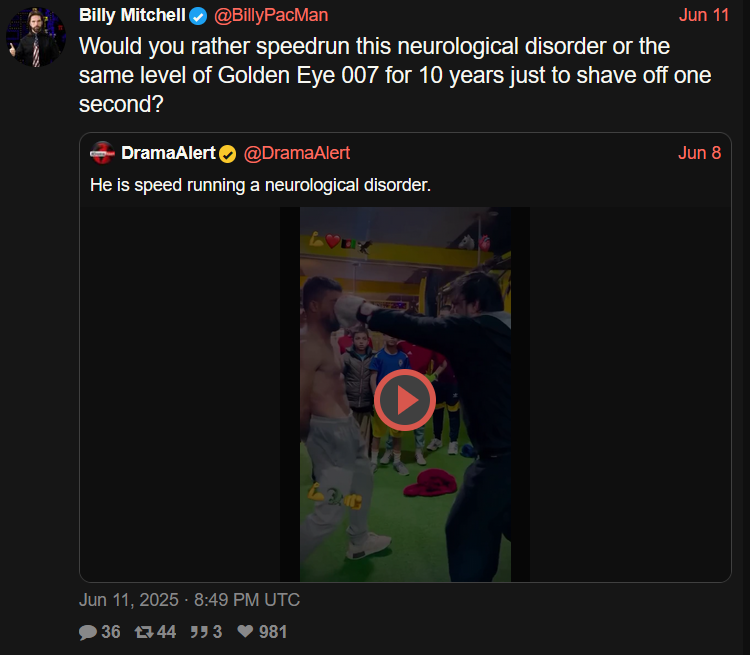Open the Jun 11 date link

point(704,15)
